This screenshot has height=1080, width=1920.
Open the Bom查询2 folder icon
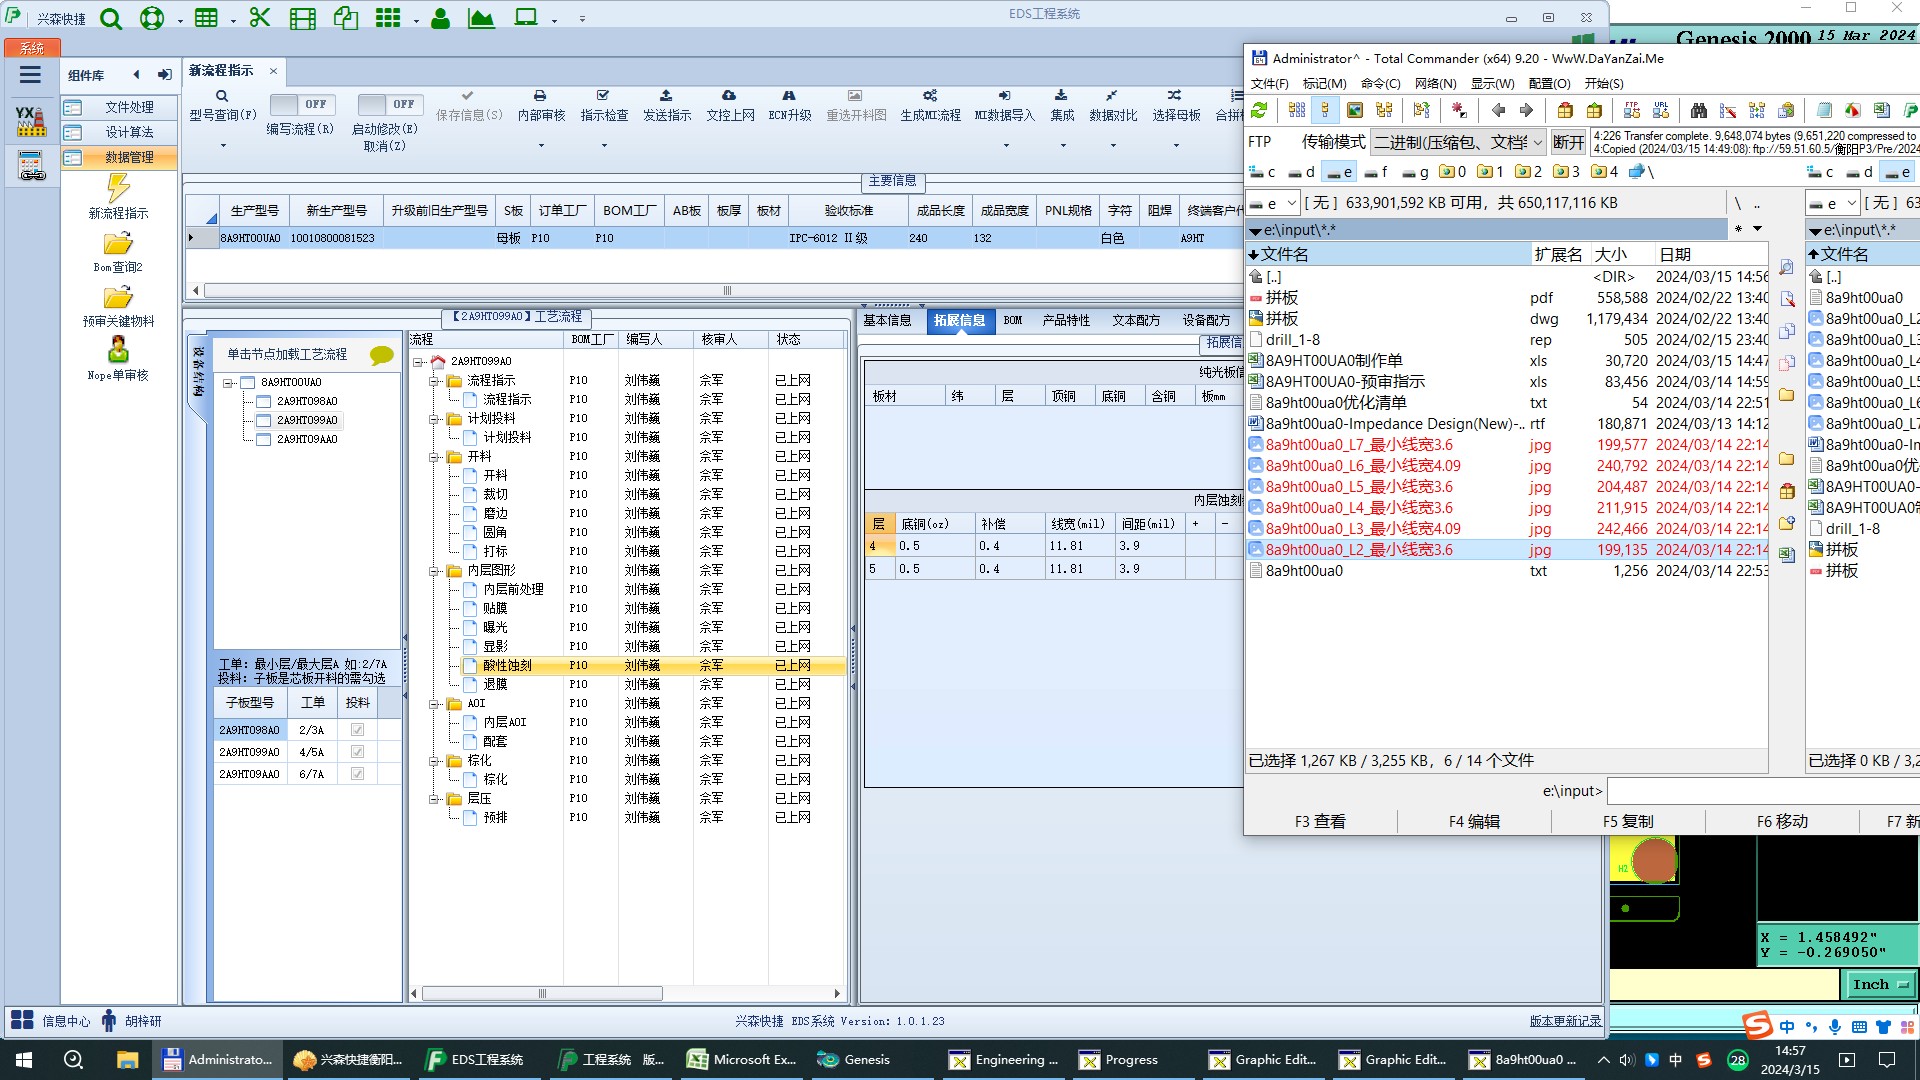pos(118,244)
